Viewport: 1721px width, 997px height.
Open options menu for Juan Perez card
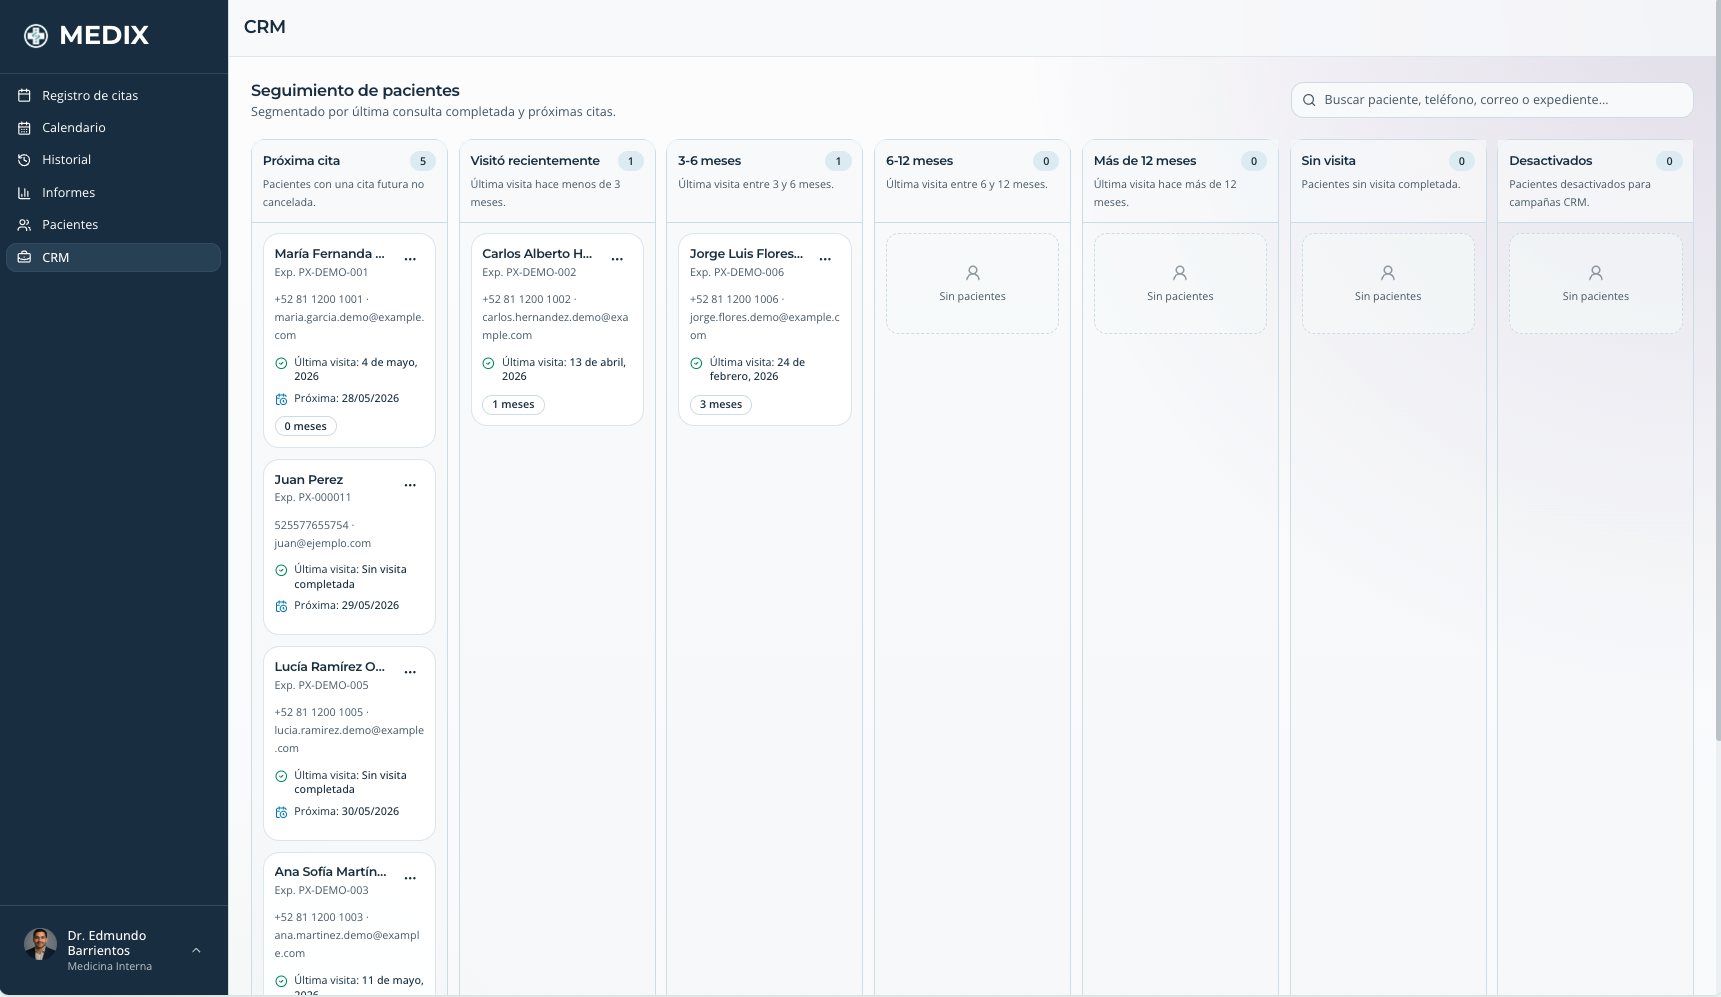pyautogui.click(x=410, y=485)
